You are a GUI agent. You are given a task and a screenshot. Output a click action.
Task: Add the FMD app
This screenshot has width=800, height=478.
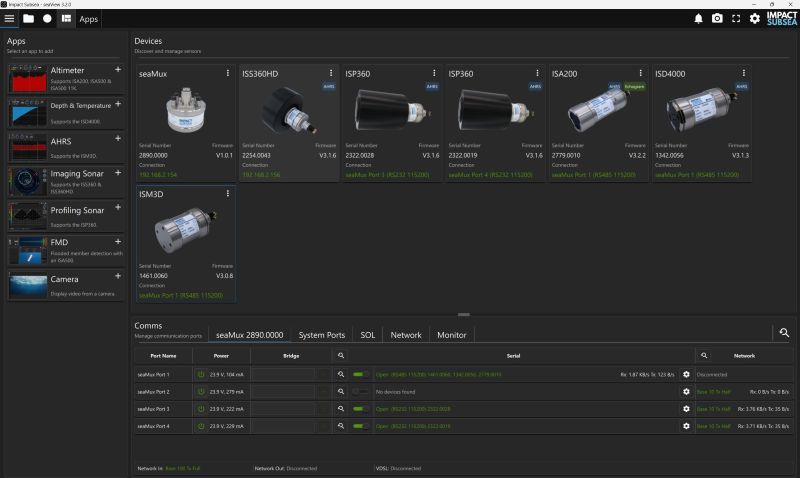pyautogui.click(x=118, y=242)
